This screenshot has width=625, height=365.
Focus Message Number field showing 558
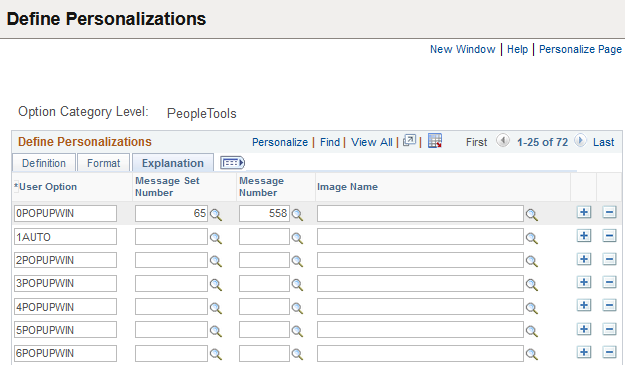[264, 214]
